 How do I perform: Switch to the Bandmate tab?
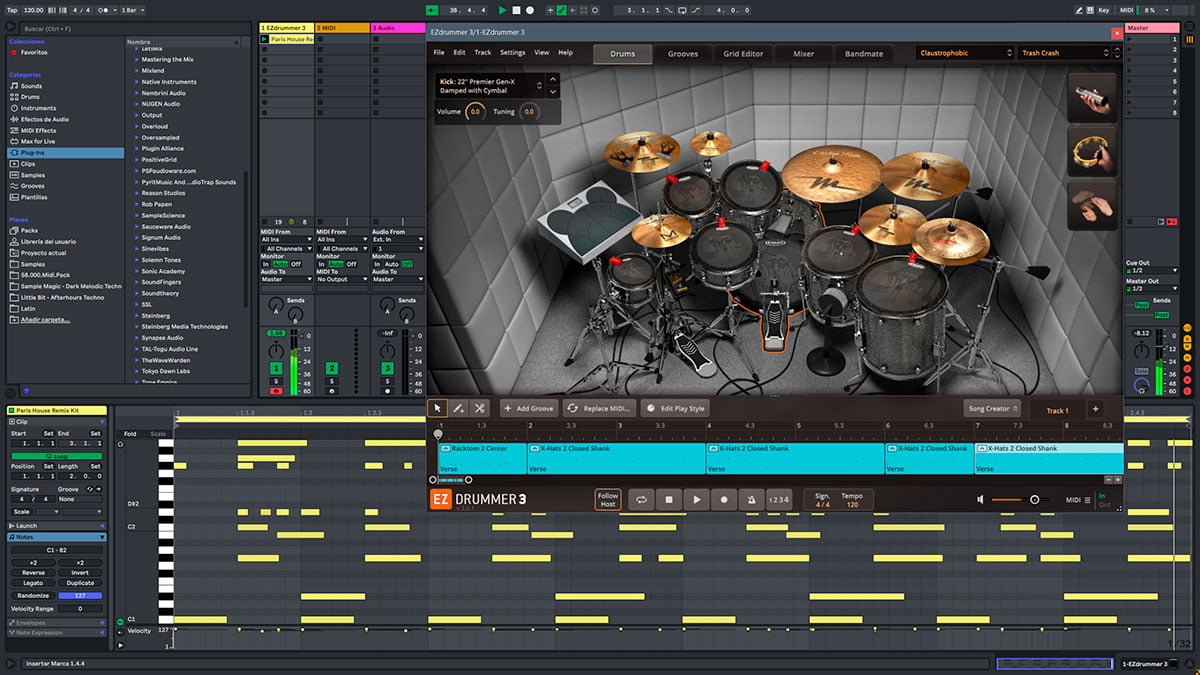[864, 54]
